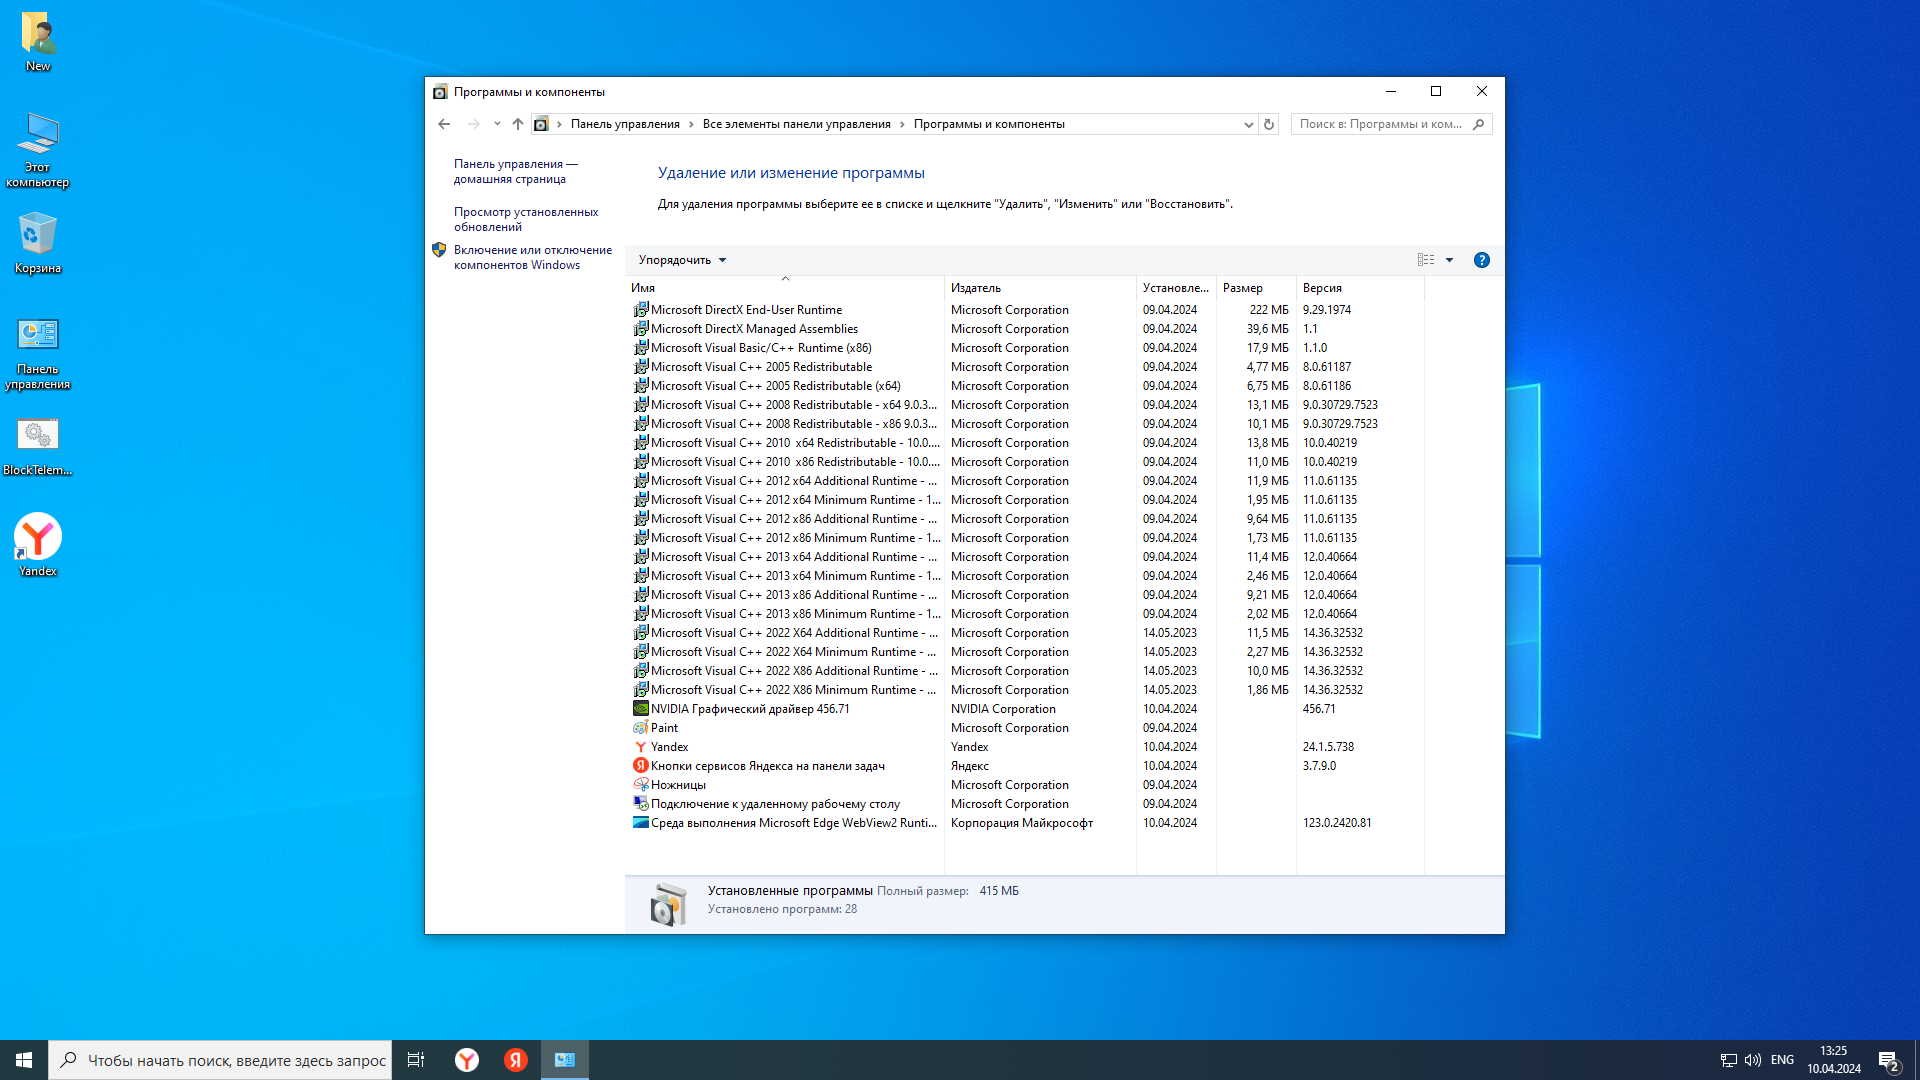Click the Поиск в Программы search field
This screenshot has height=1080, width=1920.
[x=1380, y=124]
